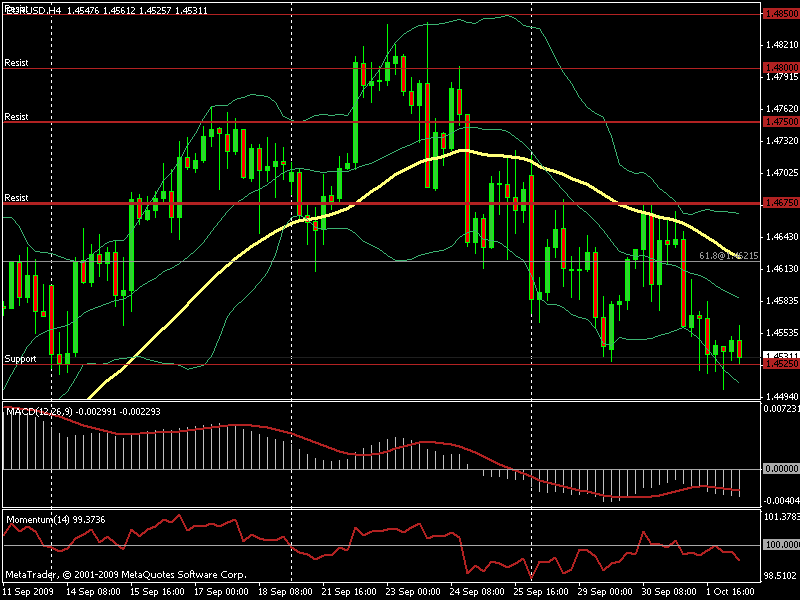This screenshot has height=600, width=800.
Task: Click the 11 Sep 2009 date label
Action: tap(28, 592)
